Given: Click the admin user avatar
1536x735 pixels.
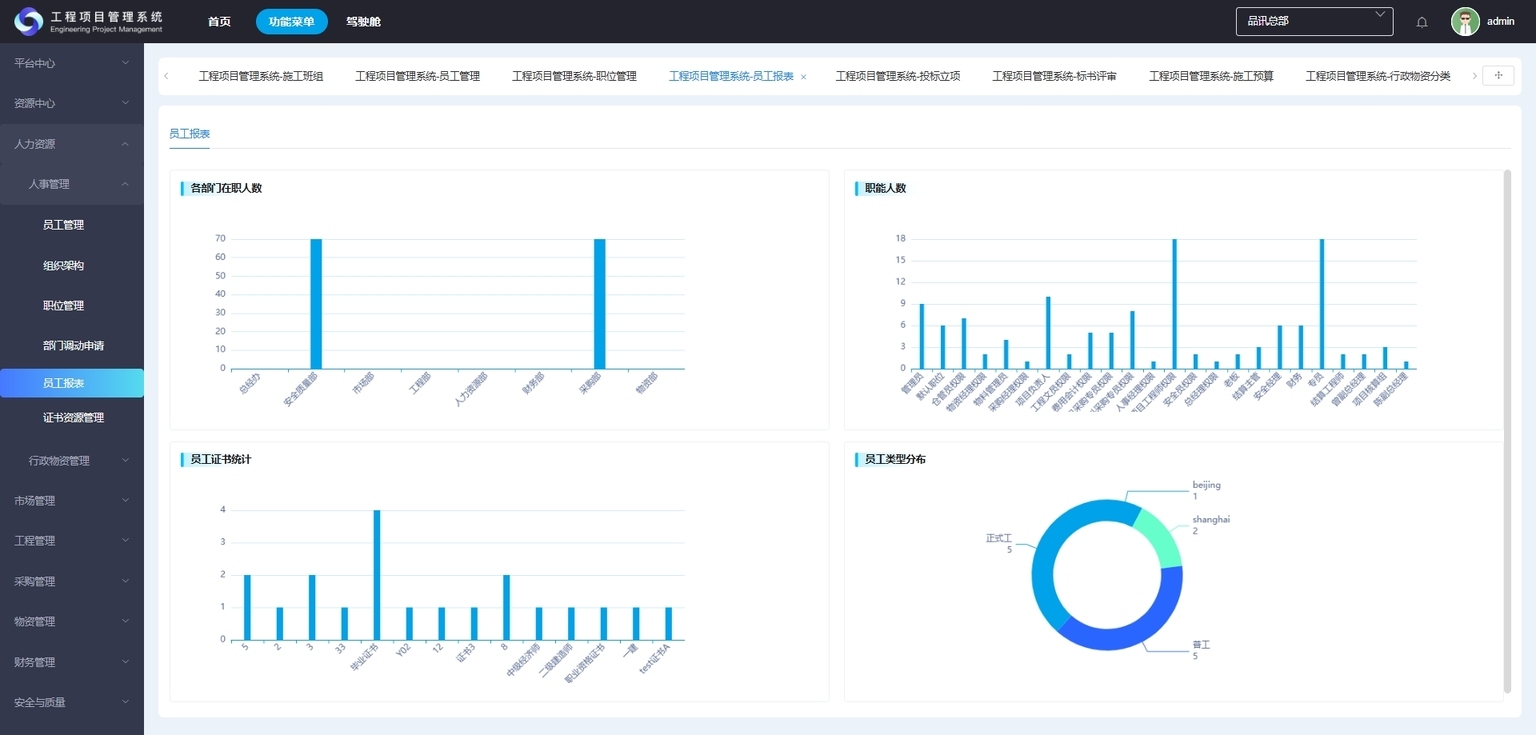Looking at the screenshot, I should 1465,22.
